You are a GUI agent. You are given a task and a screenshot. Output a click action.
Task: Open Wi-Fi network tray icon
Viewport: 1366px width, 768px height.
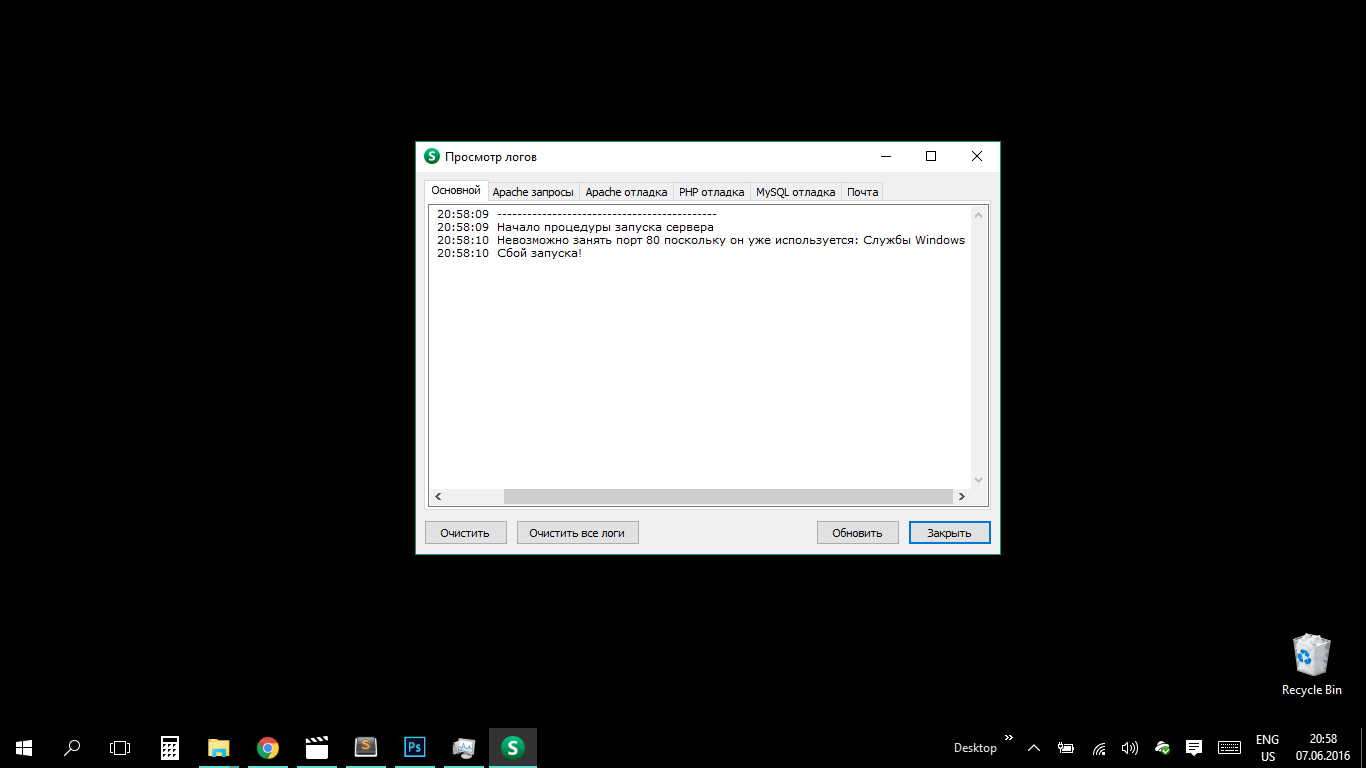click(x=1099, y=747)
